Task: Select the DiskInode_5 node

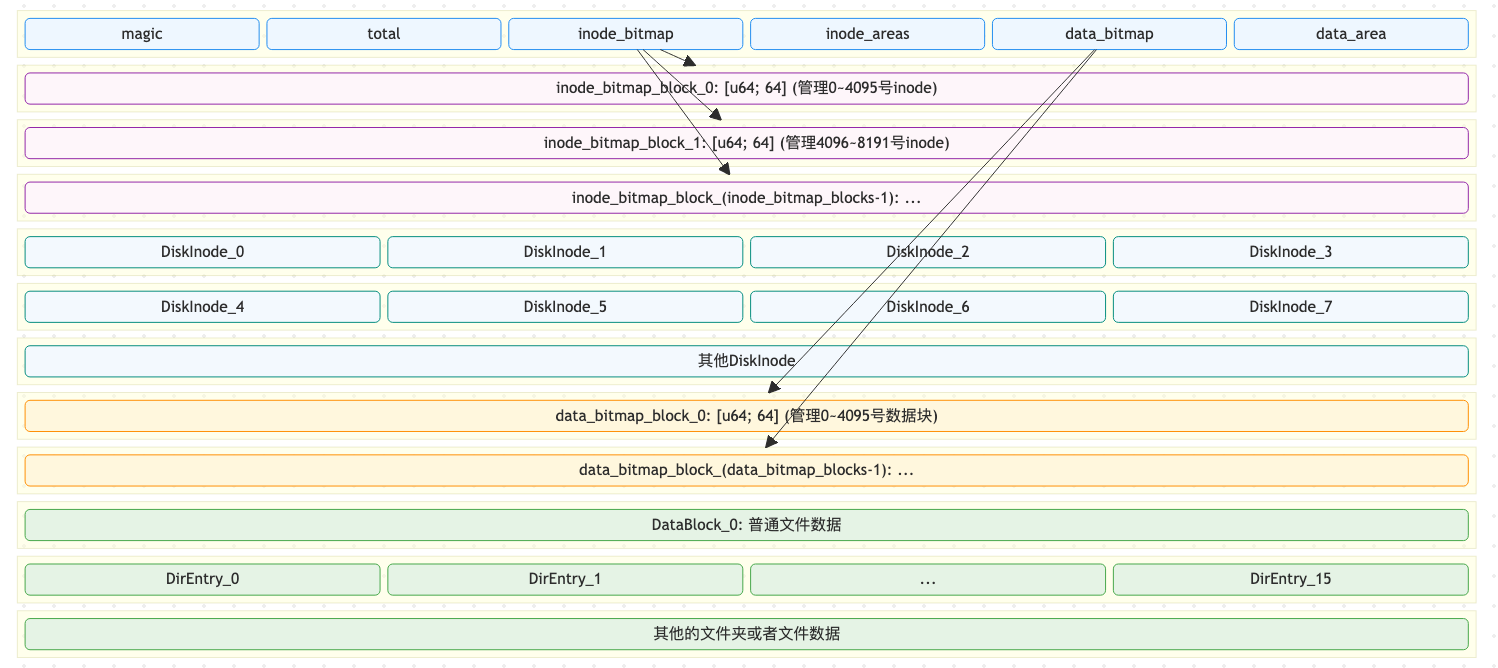Action: click(565, 307)
